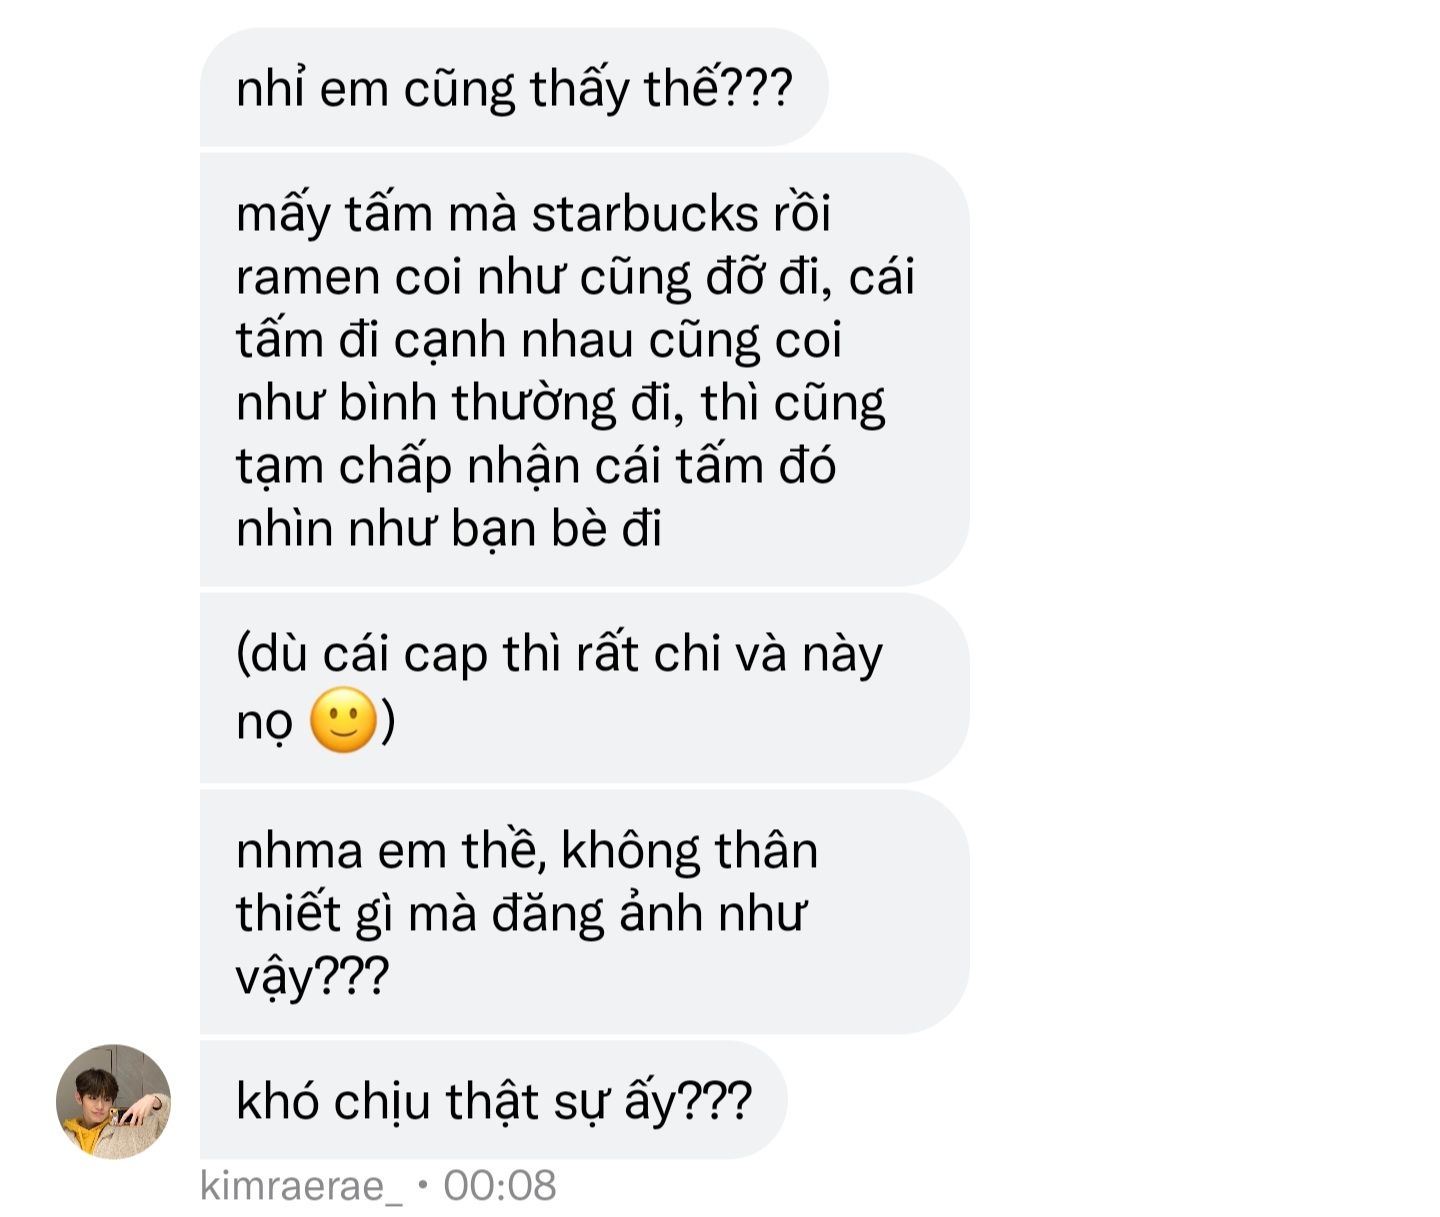Click the word 'vậy???' ending fourth message

point(312,977)
